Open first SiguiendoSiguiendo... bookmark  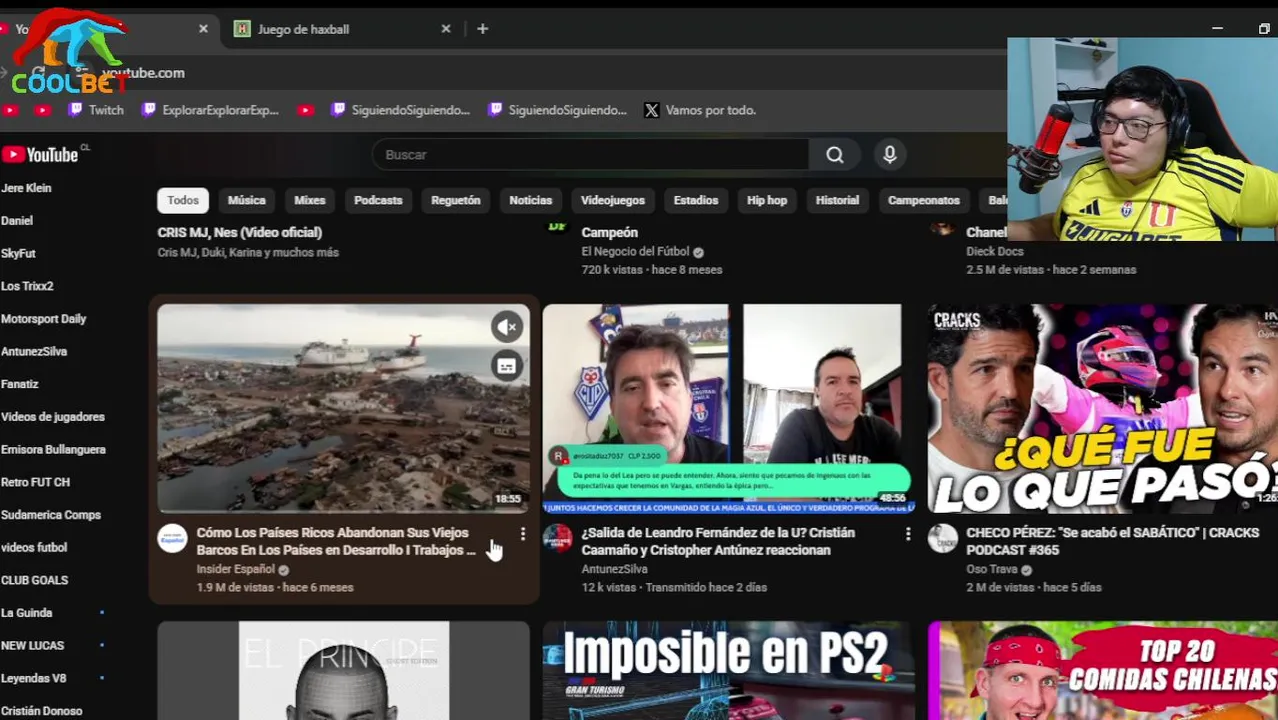coord(400,110)
